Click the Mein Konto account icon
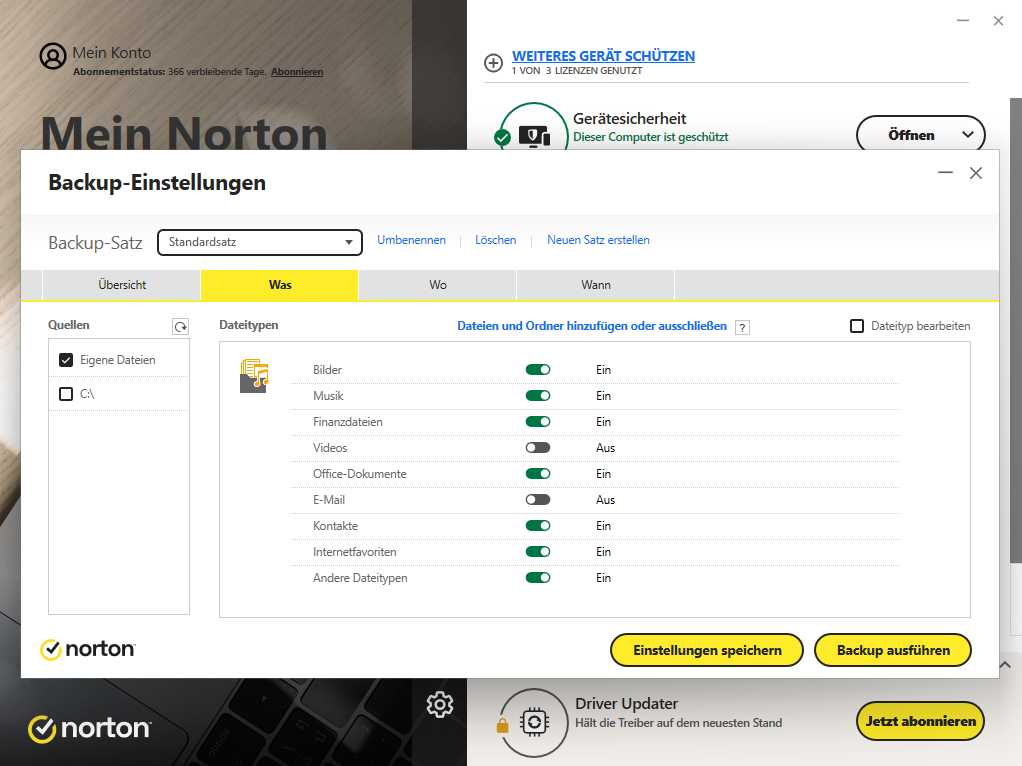This screenshot has width=1022, height=766. point(52,56)
